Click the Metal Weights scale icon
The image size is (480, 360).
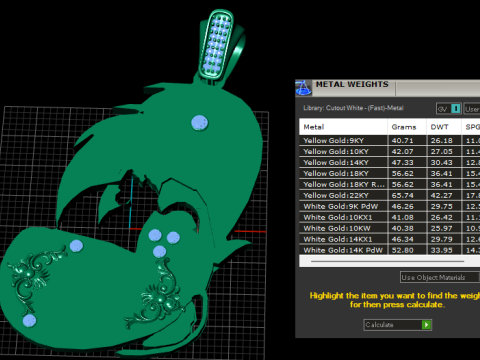click(303, 88)
